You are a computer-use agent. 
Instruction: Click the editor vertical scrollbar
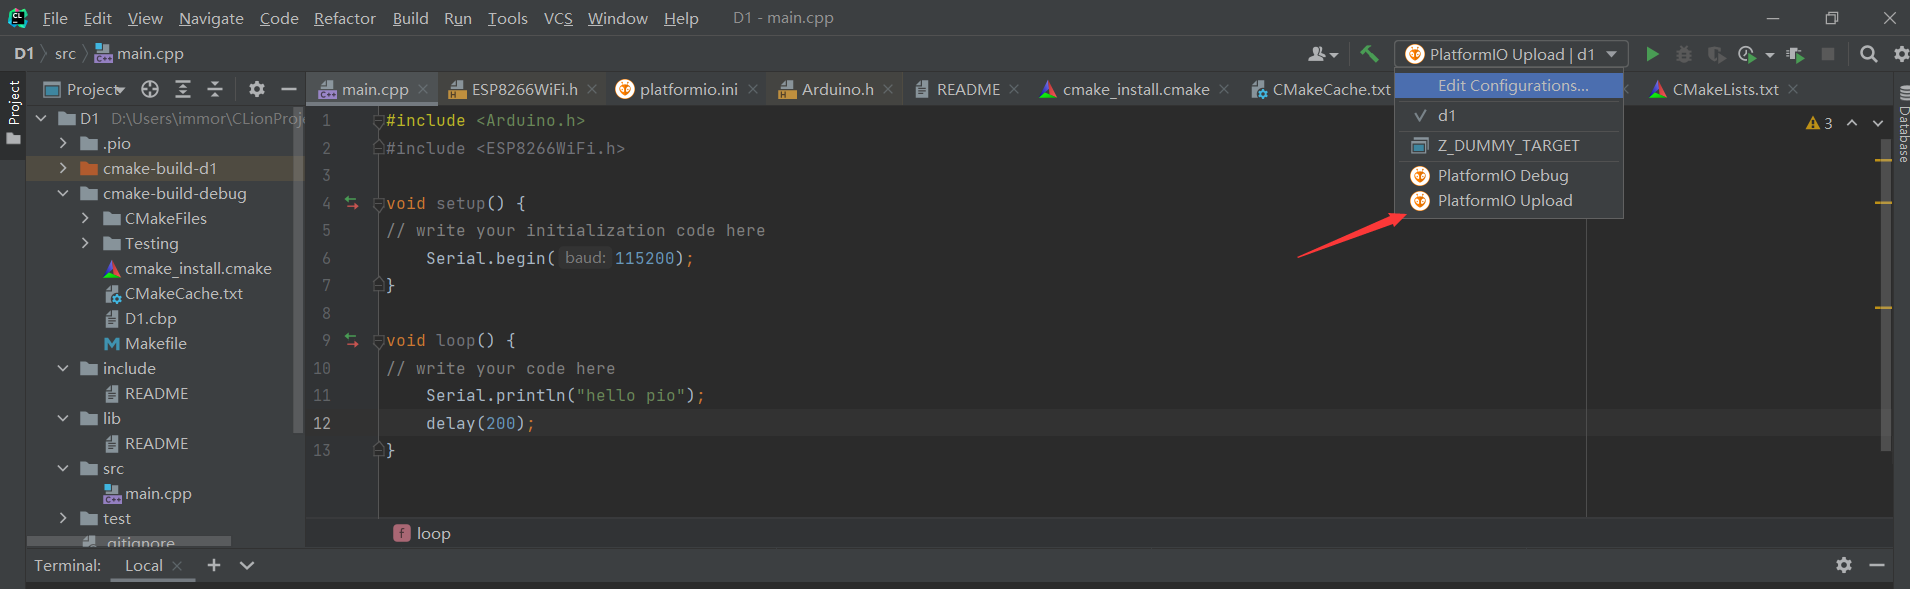1885,295
